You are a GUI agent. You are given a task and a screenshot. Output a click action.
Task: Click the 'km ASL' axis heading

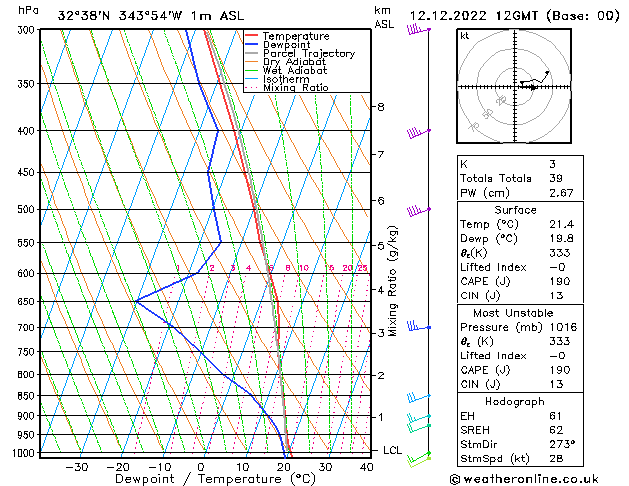pos(384,17)
